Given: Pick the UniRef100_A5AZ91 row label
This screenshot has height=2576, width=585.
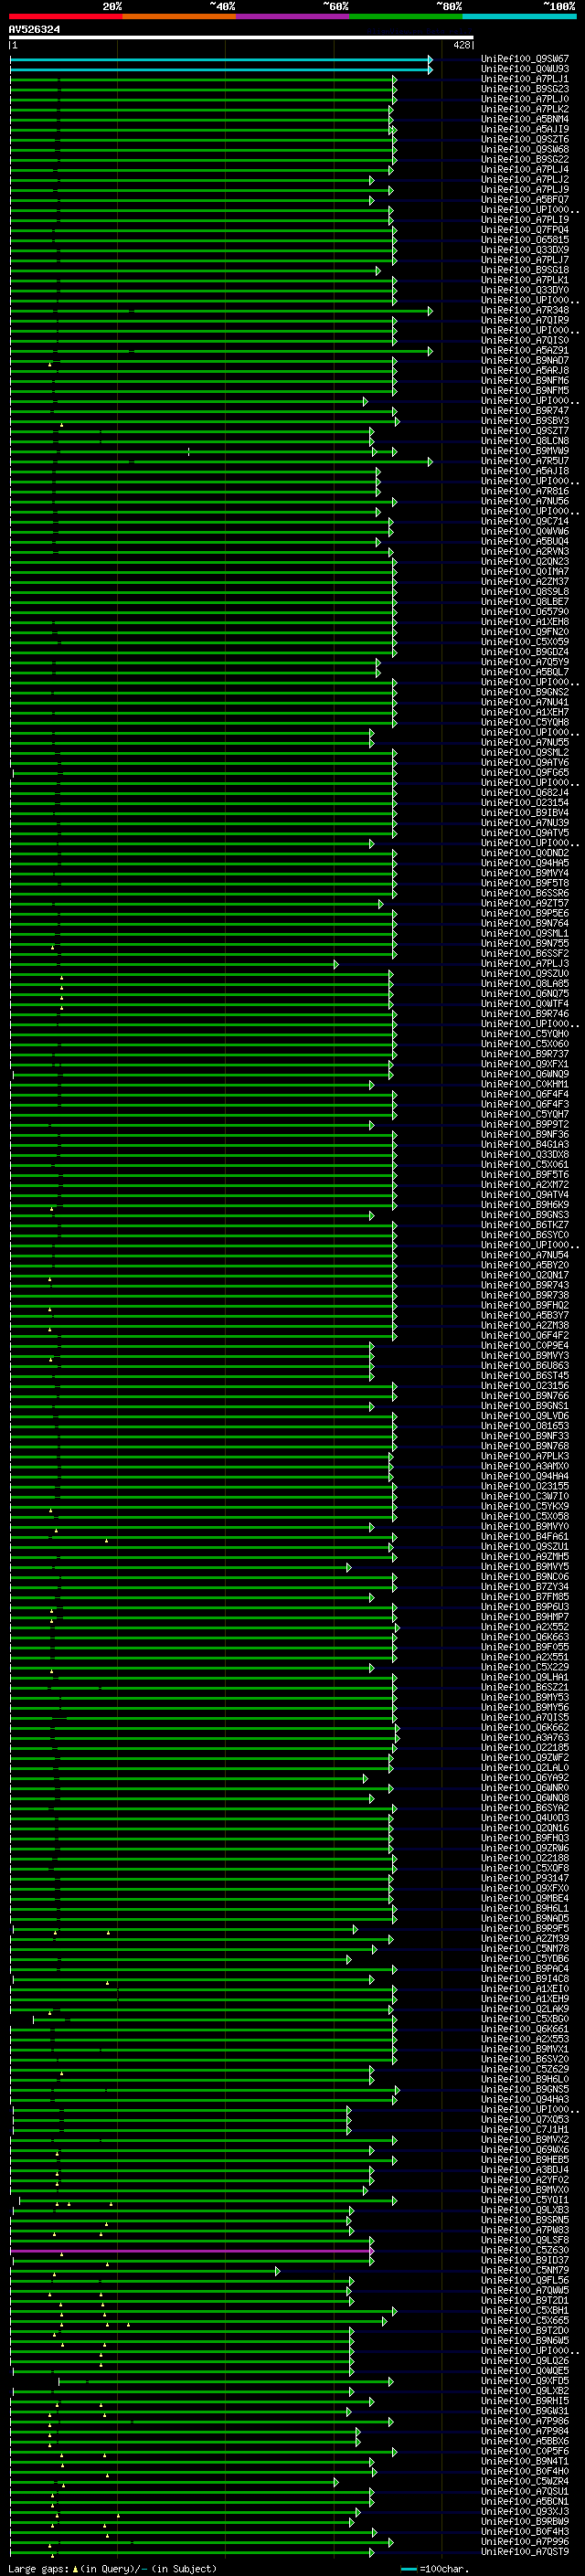Looking at the screenshot, I should pos(525,351).
